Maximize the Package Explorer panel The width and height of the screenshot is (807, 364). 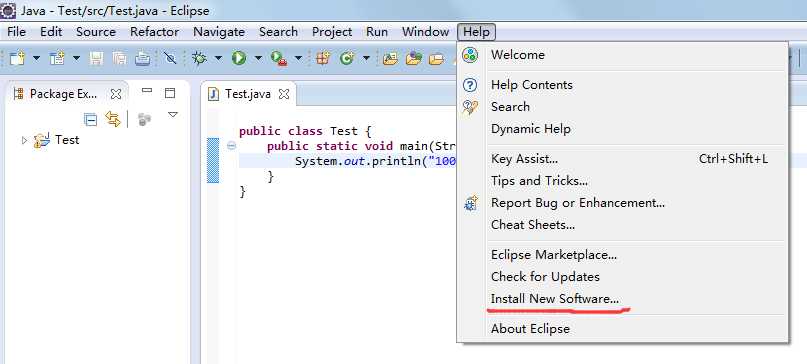pyautogui.click(x=170, y=93)
